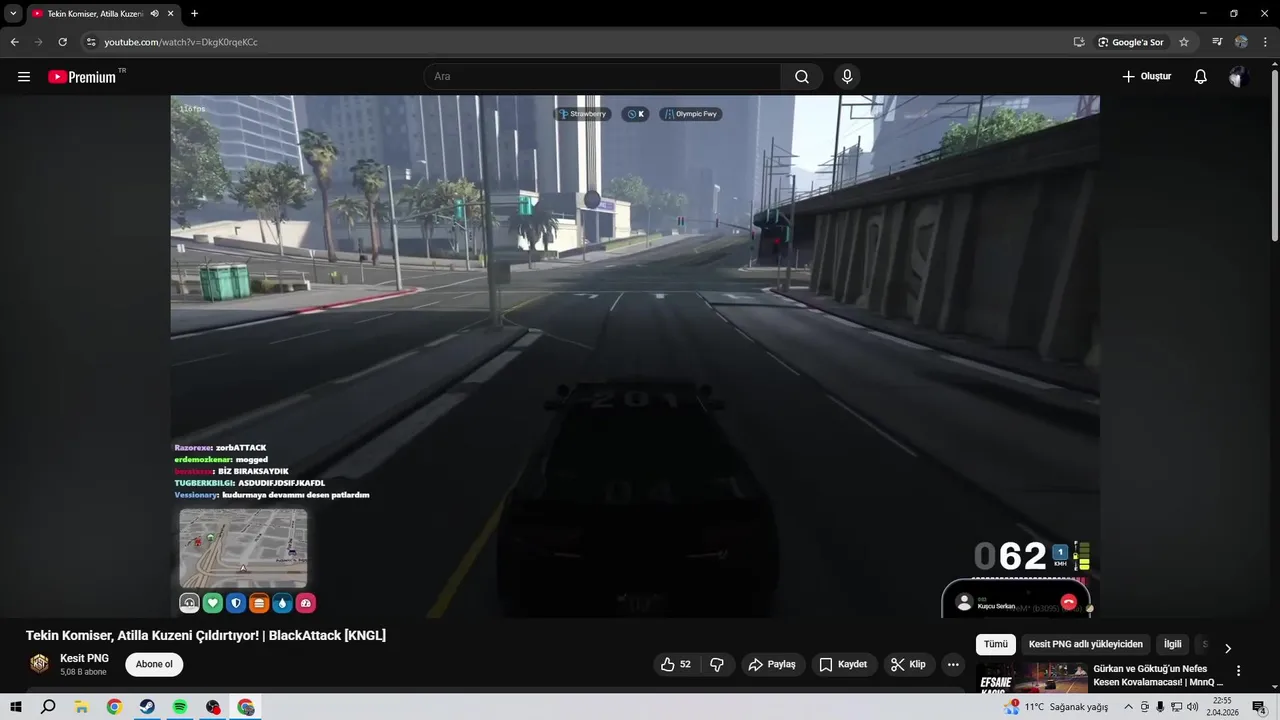Show more filter chips with right arrow
Viewport: 1280px width, 720px height.
[x=1228, y=647]
